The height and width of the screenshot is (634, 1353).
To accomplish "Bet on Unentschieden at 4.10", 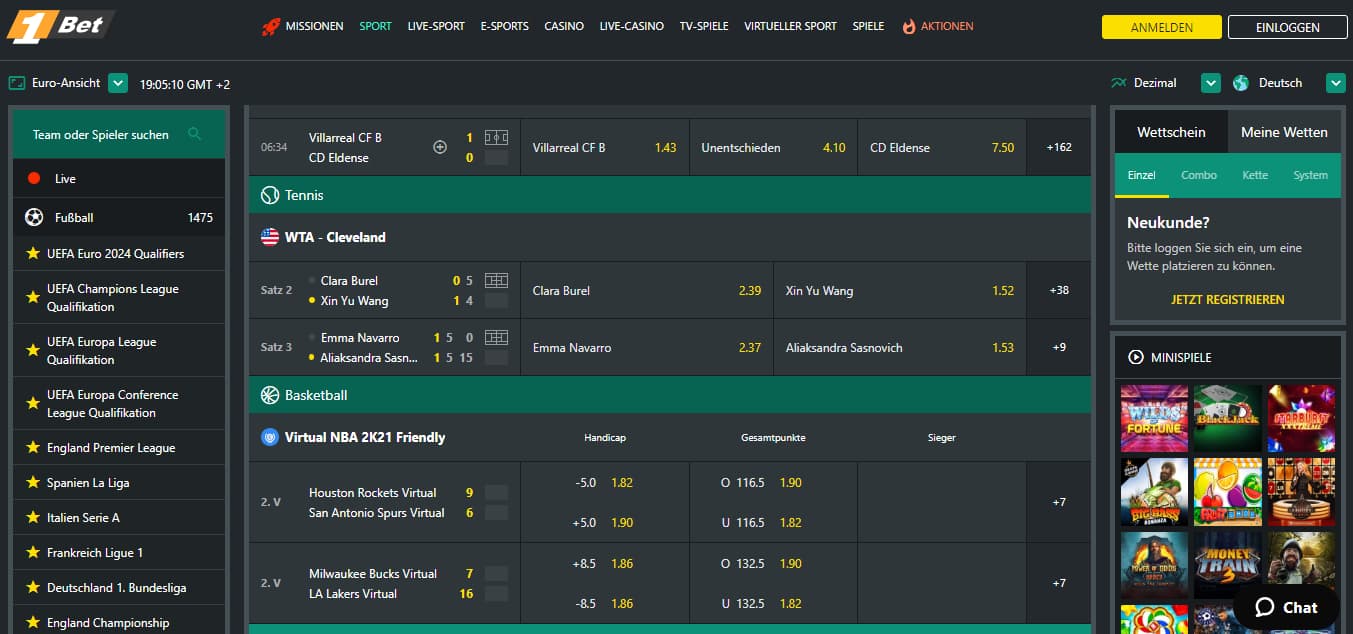I will tap(773, 147).
